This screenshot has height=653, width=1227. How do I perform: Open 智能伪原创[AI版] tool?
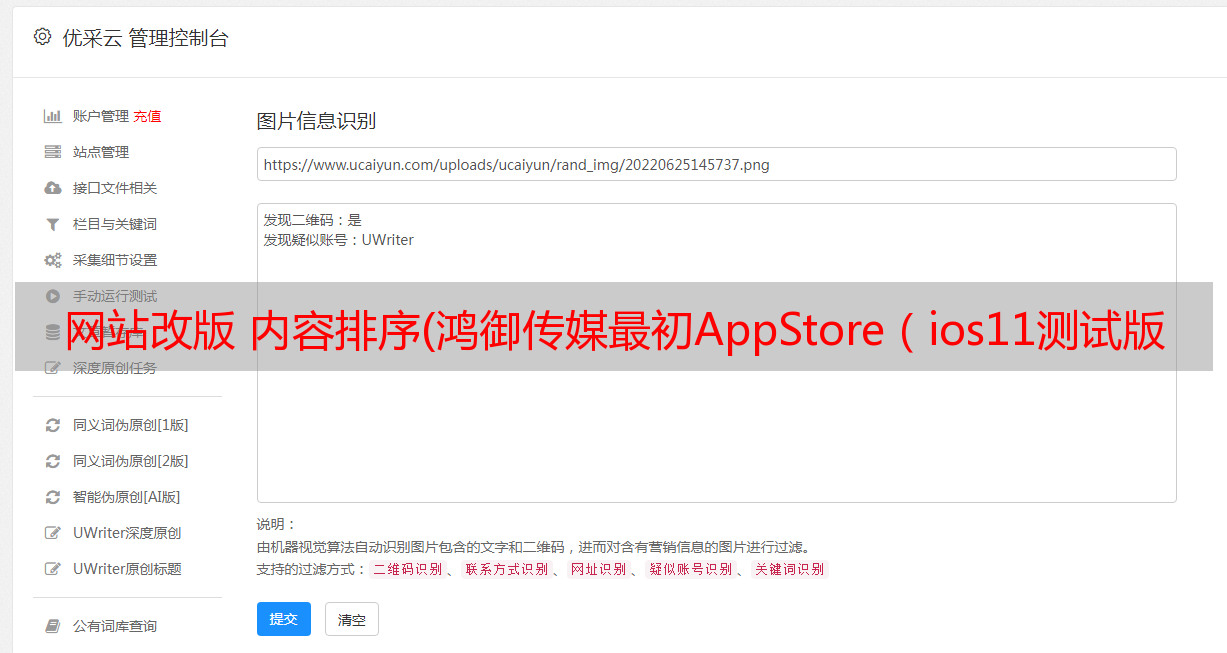point(126,497)
